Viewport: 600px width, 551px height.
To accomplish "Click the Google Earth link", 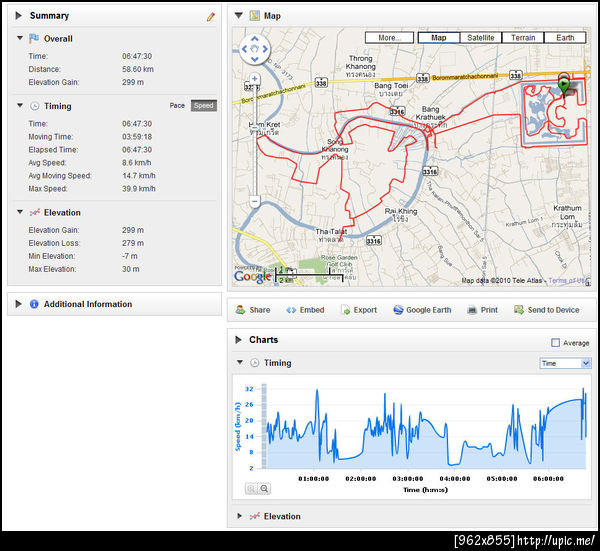I will coord(429,310).
